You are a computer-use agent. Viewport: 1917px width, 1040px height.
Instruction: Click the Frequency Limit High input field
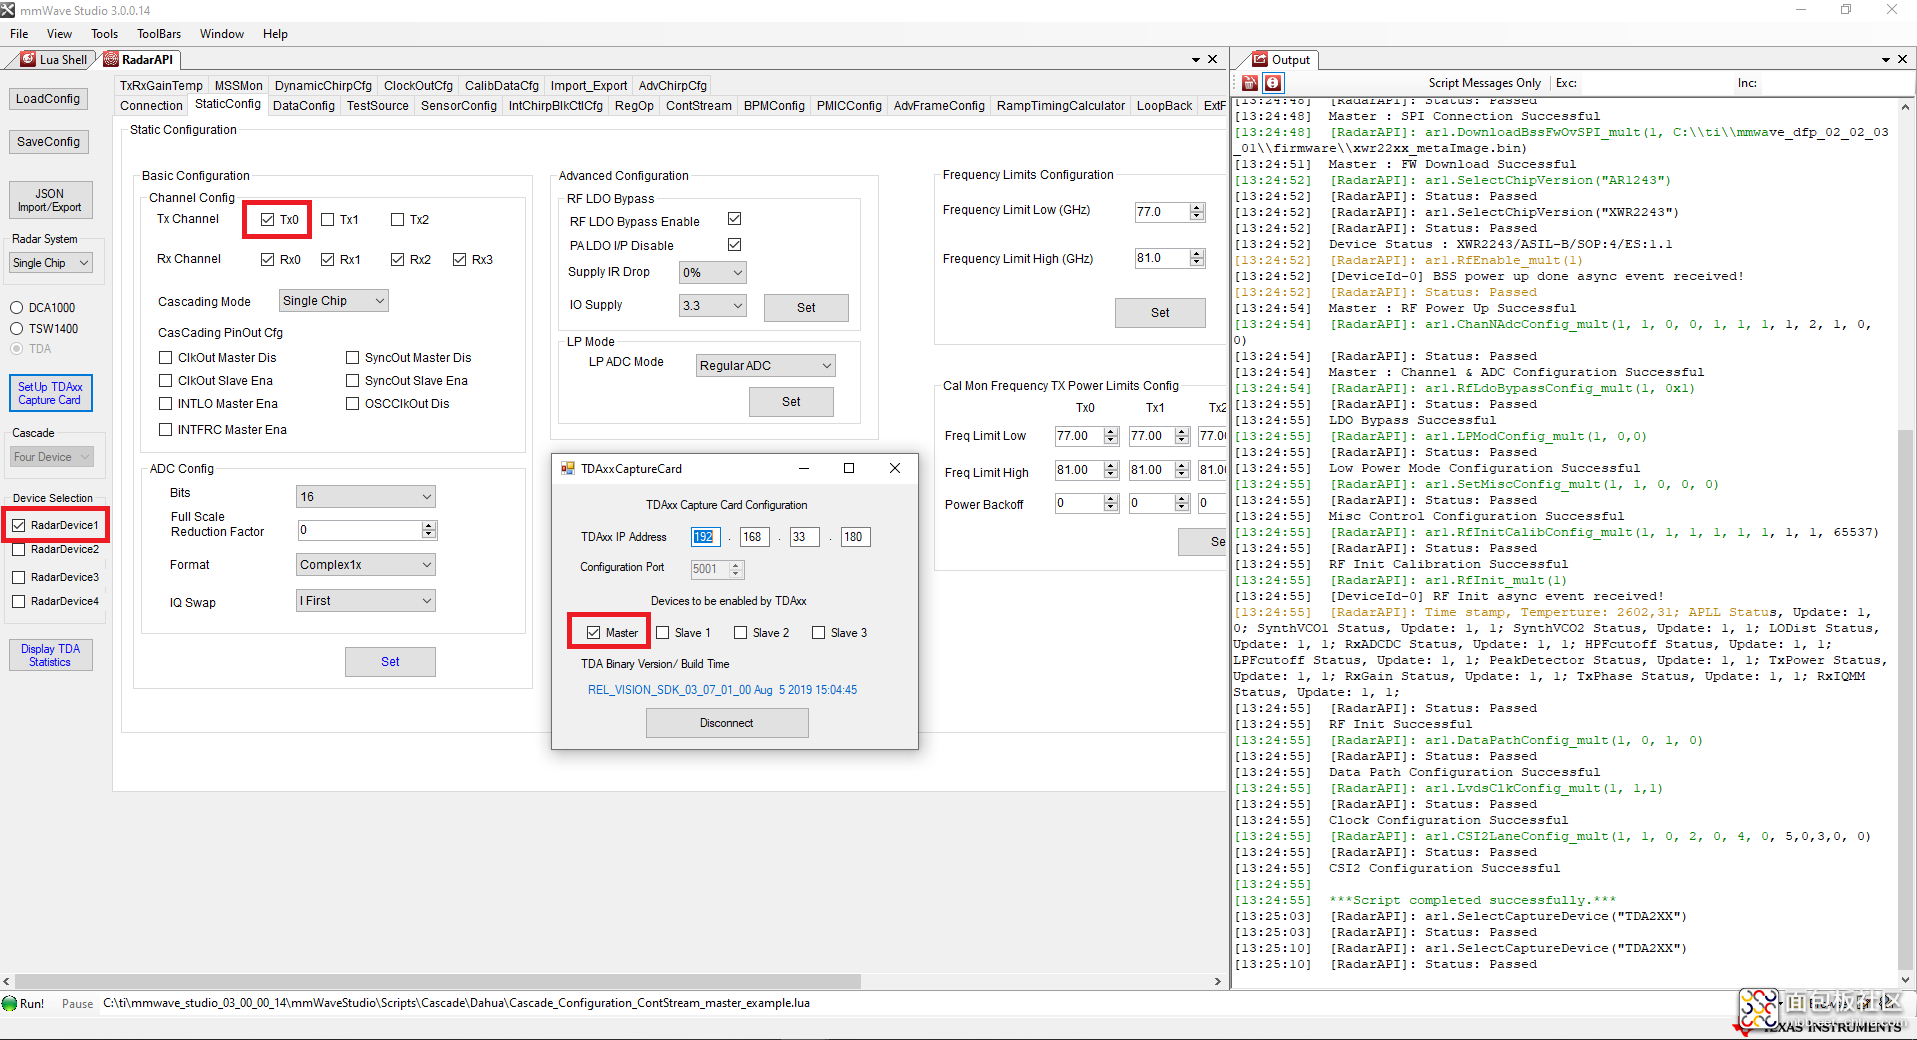[x=1162, y=258]
